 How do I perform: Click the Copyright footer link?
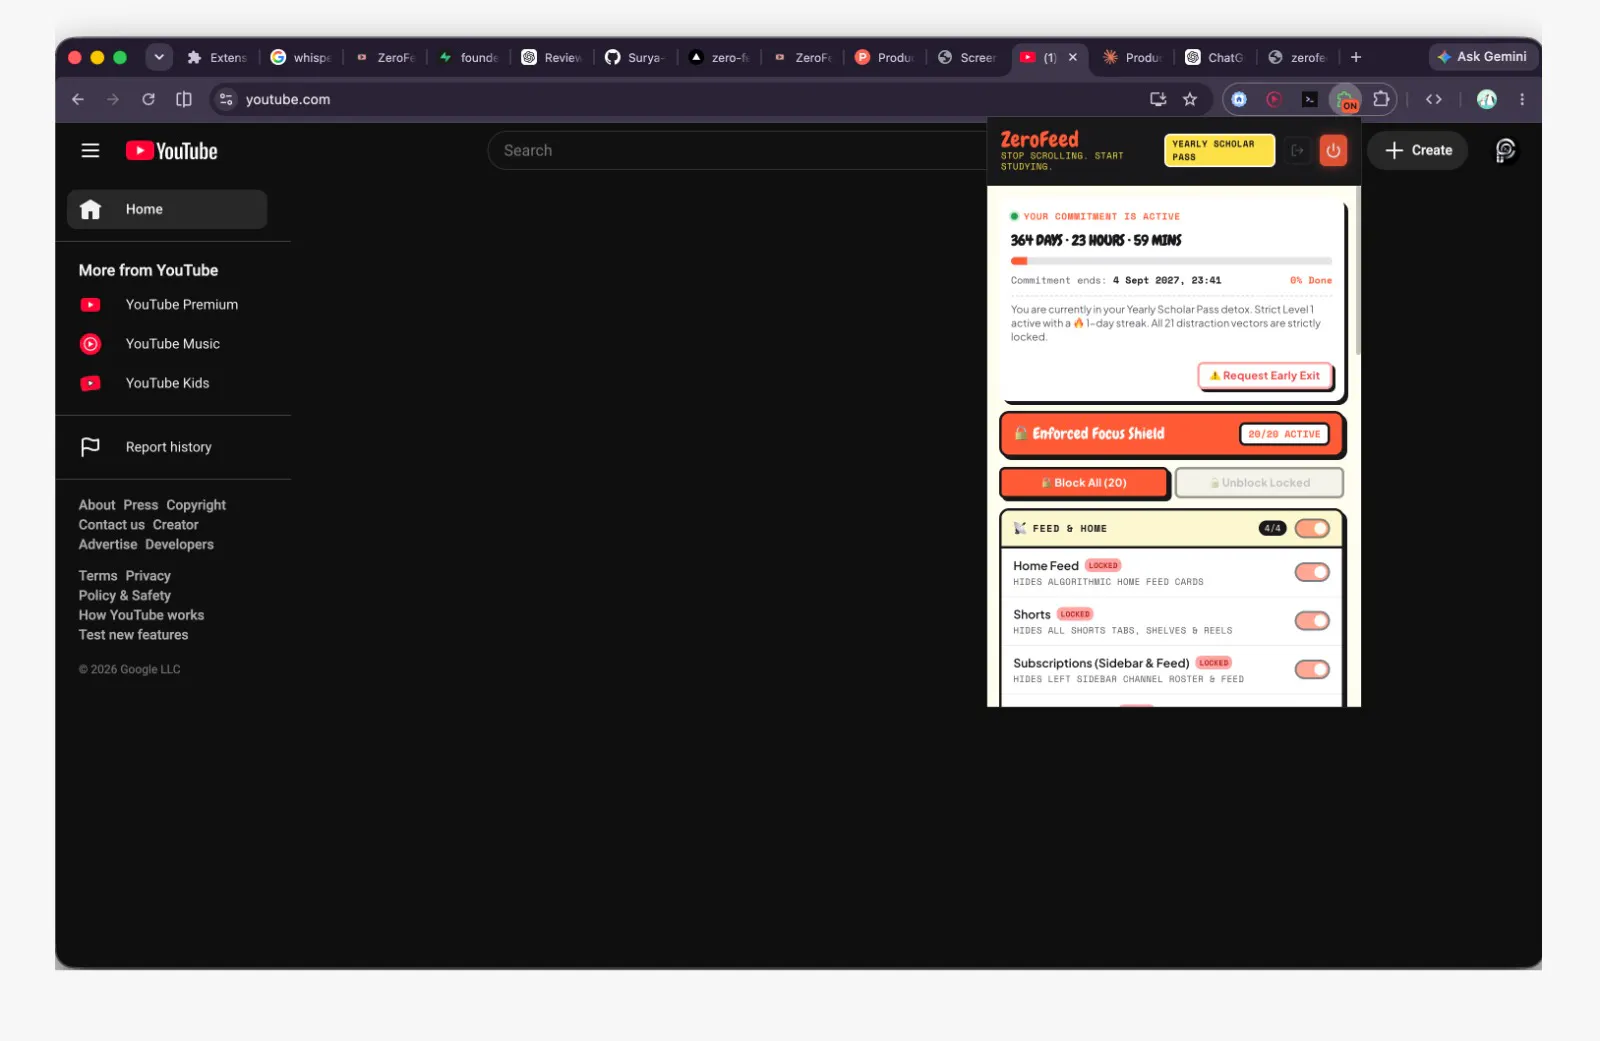[196, 505]
